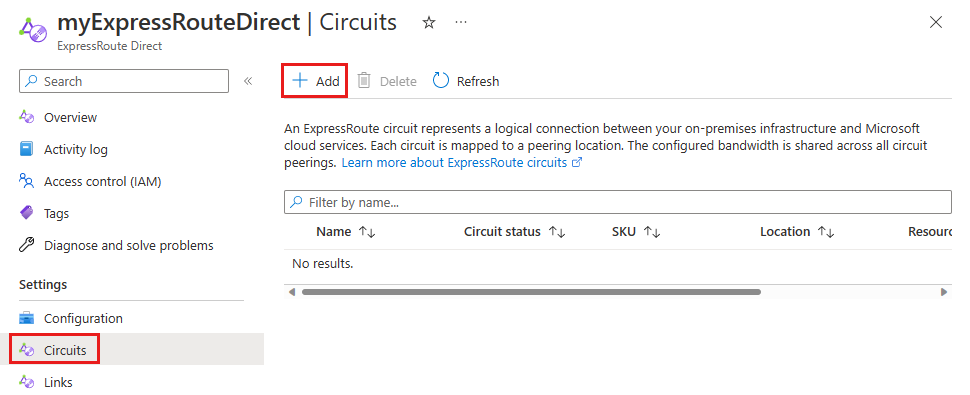Viewport: 970px width, 395px height.
Task: Sort the list by SKU arrows
Action: click(652, 232)
